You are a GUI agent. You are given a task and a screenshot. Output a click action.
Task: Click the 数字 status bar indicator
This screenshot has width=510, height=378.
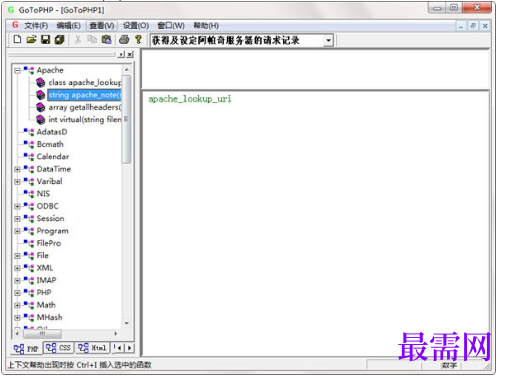[449, 365]
